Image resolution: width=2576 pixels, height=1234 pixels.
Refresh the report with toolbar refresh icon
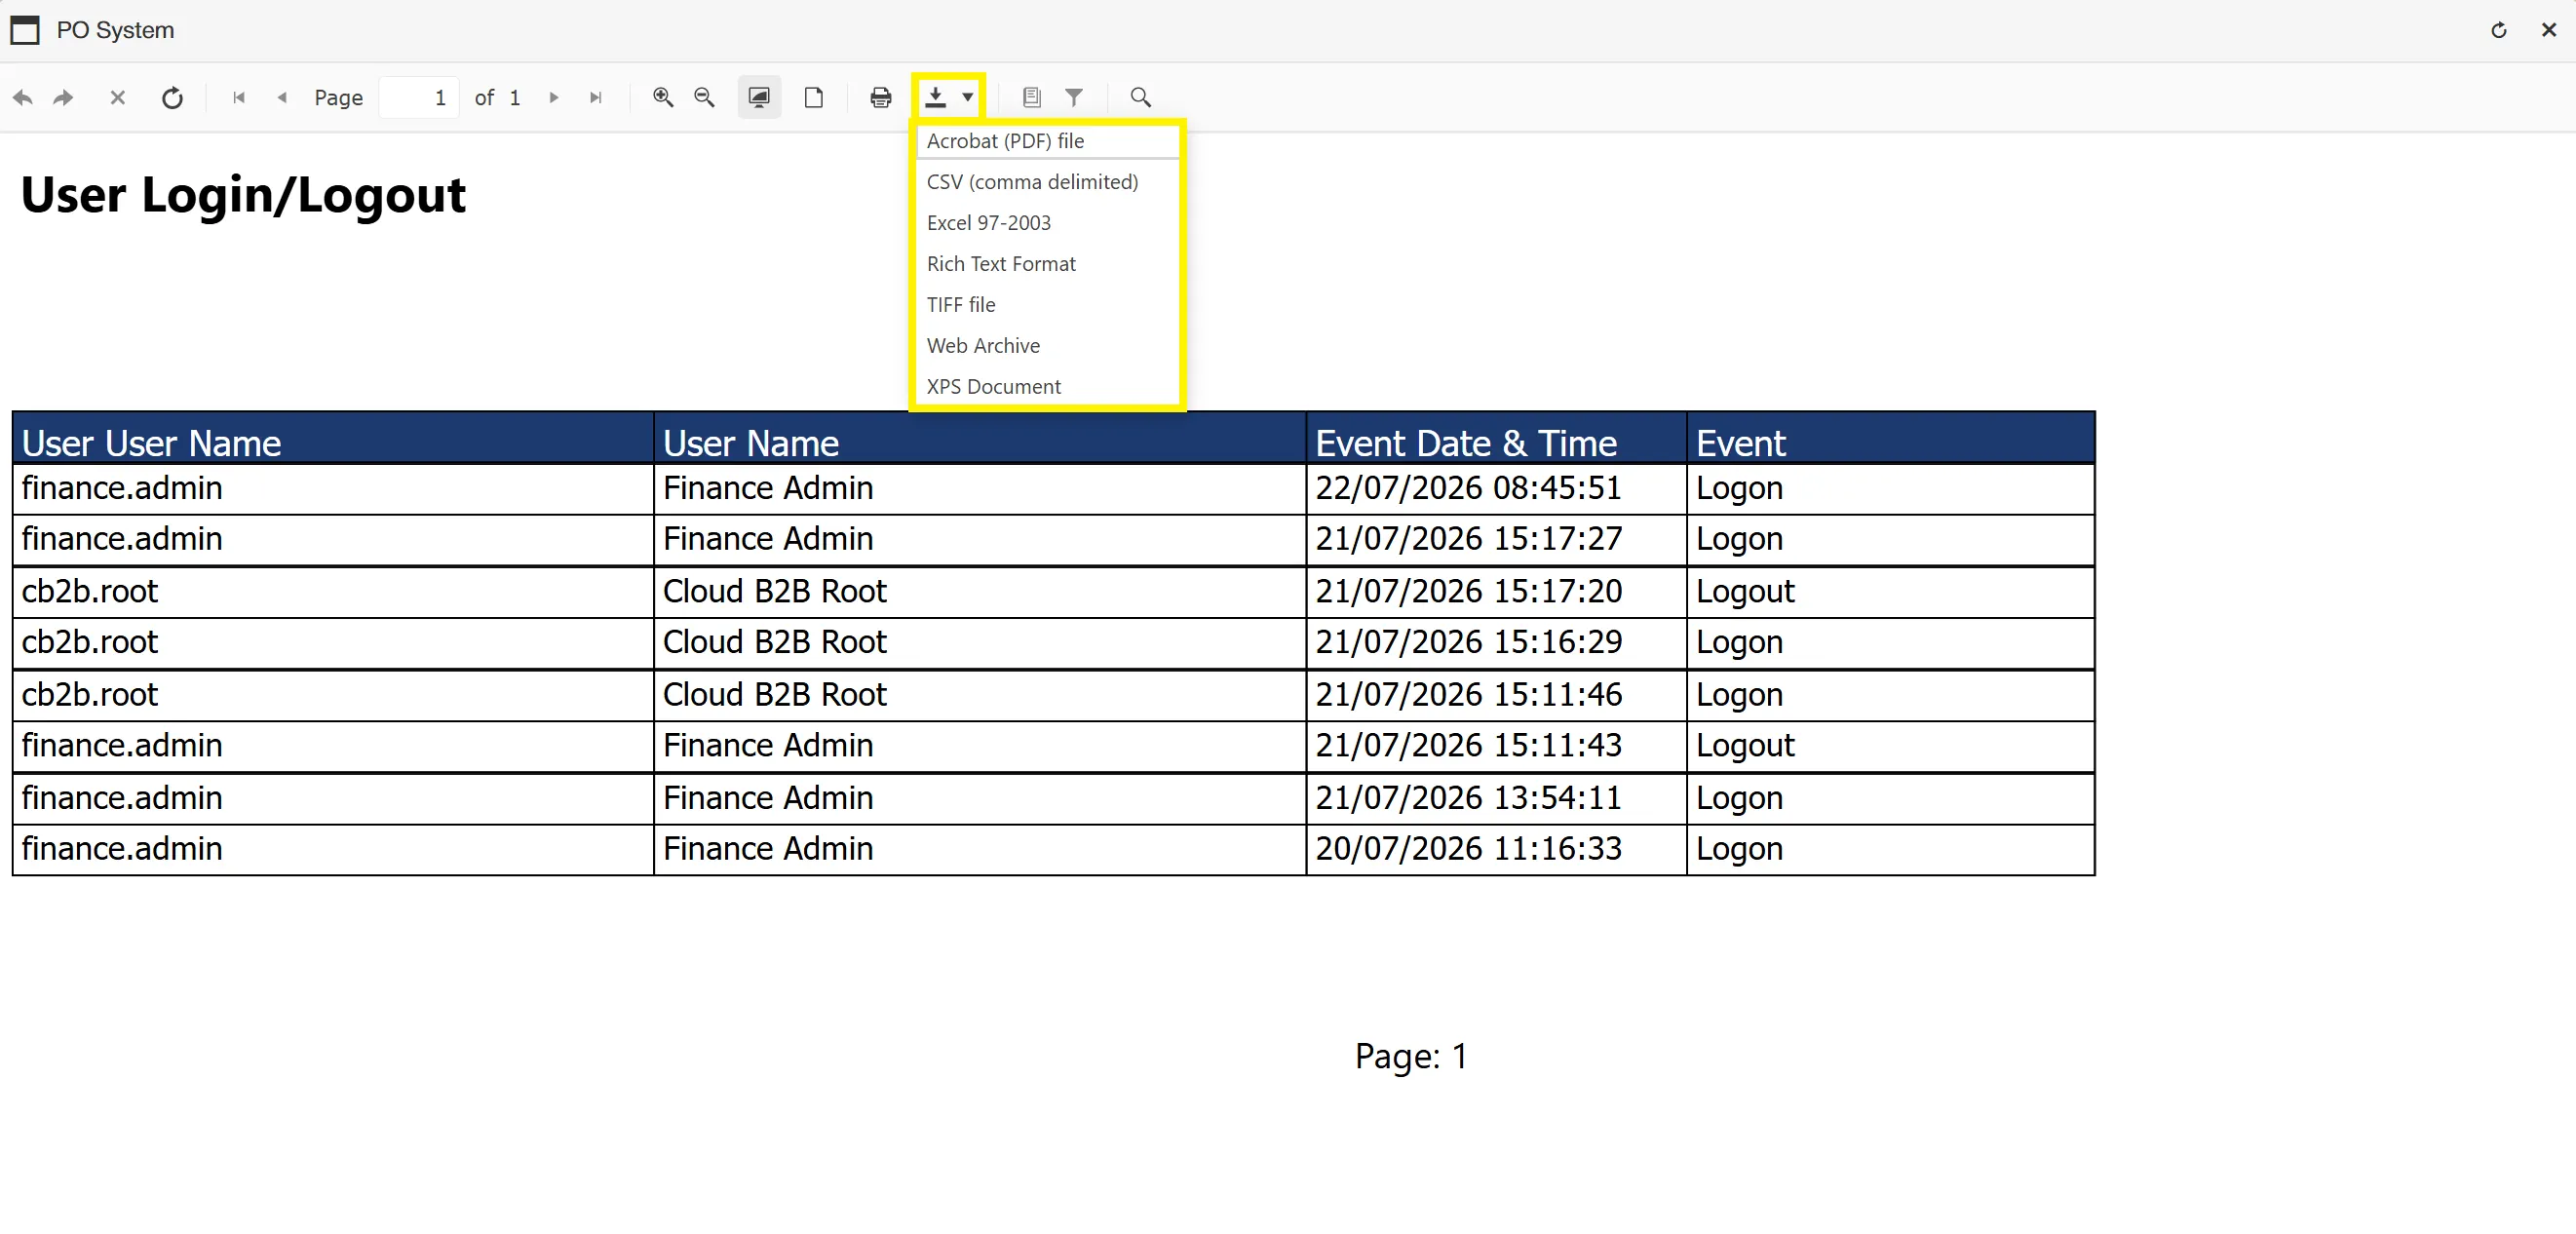coord(172,97)
